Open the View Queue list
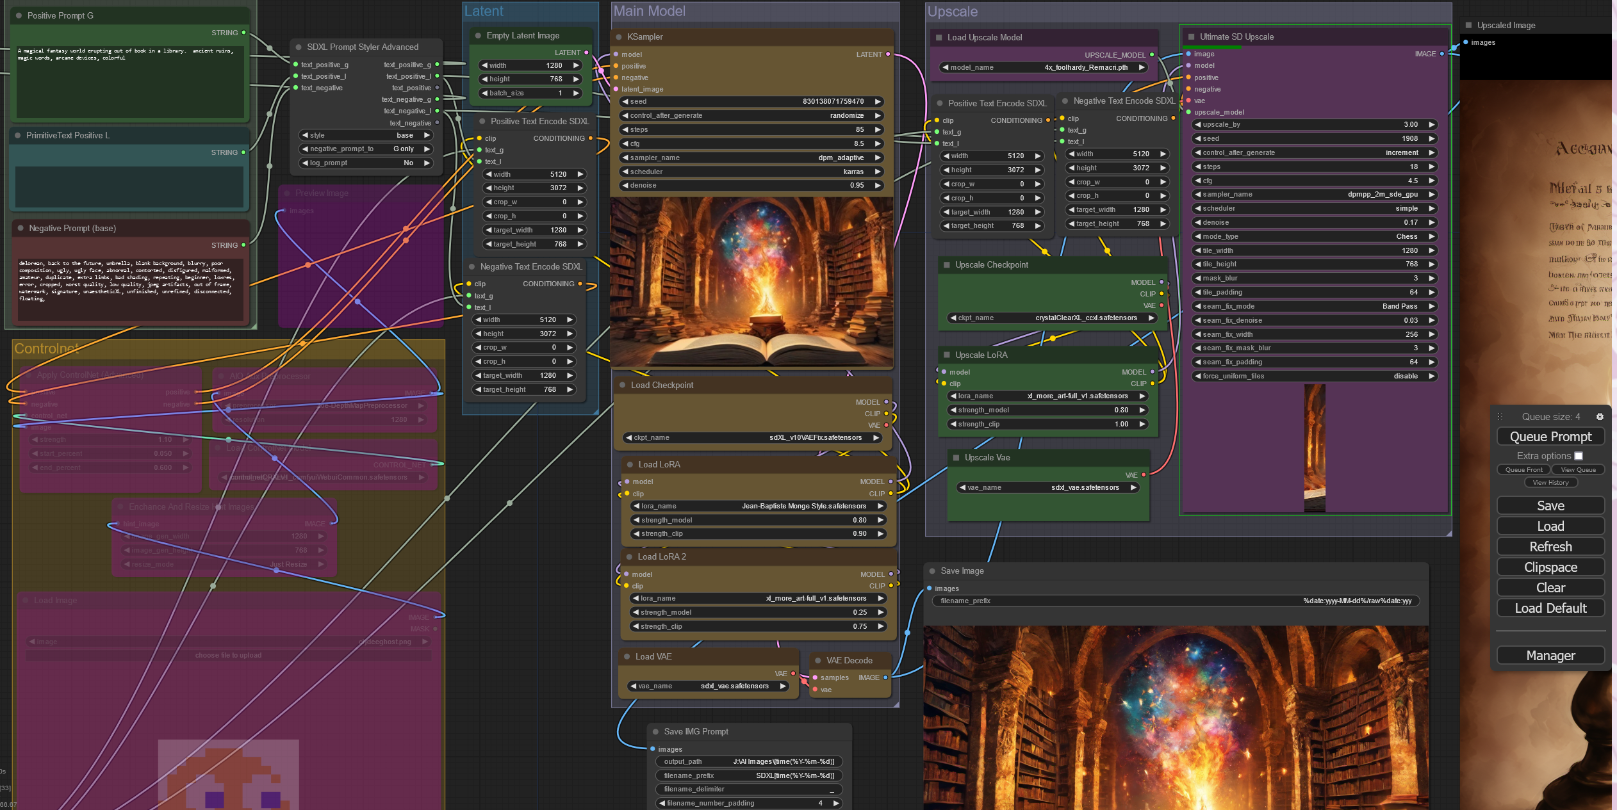This screenshot has width=1617, height=810. coord(1578,470)
